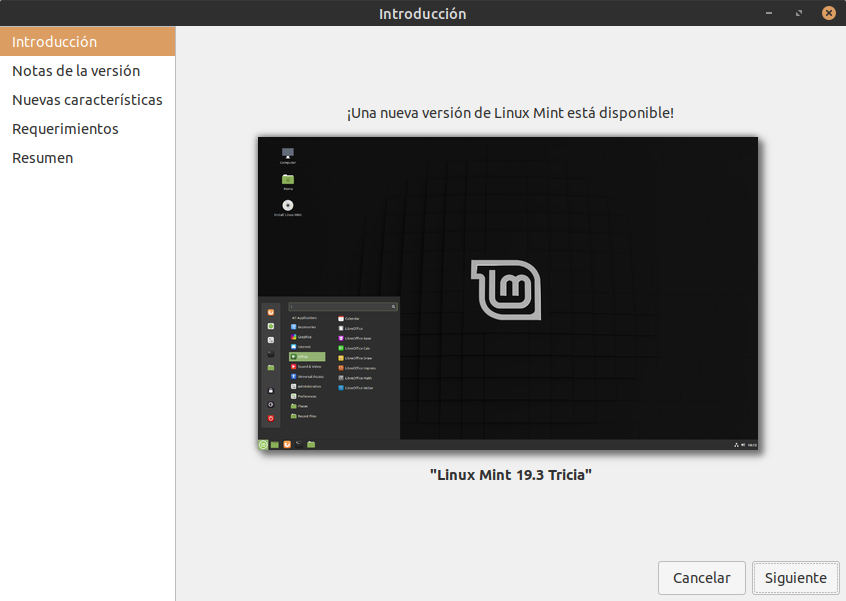Click the Linux Mint desktop preview image
Screen dimensions: 846x601
click(x=508, y=293)
